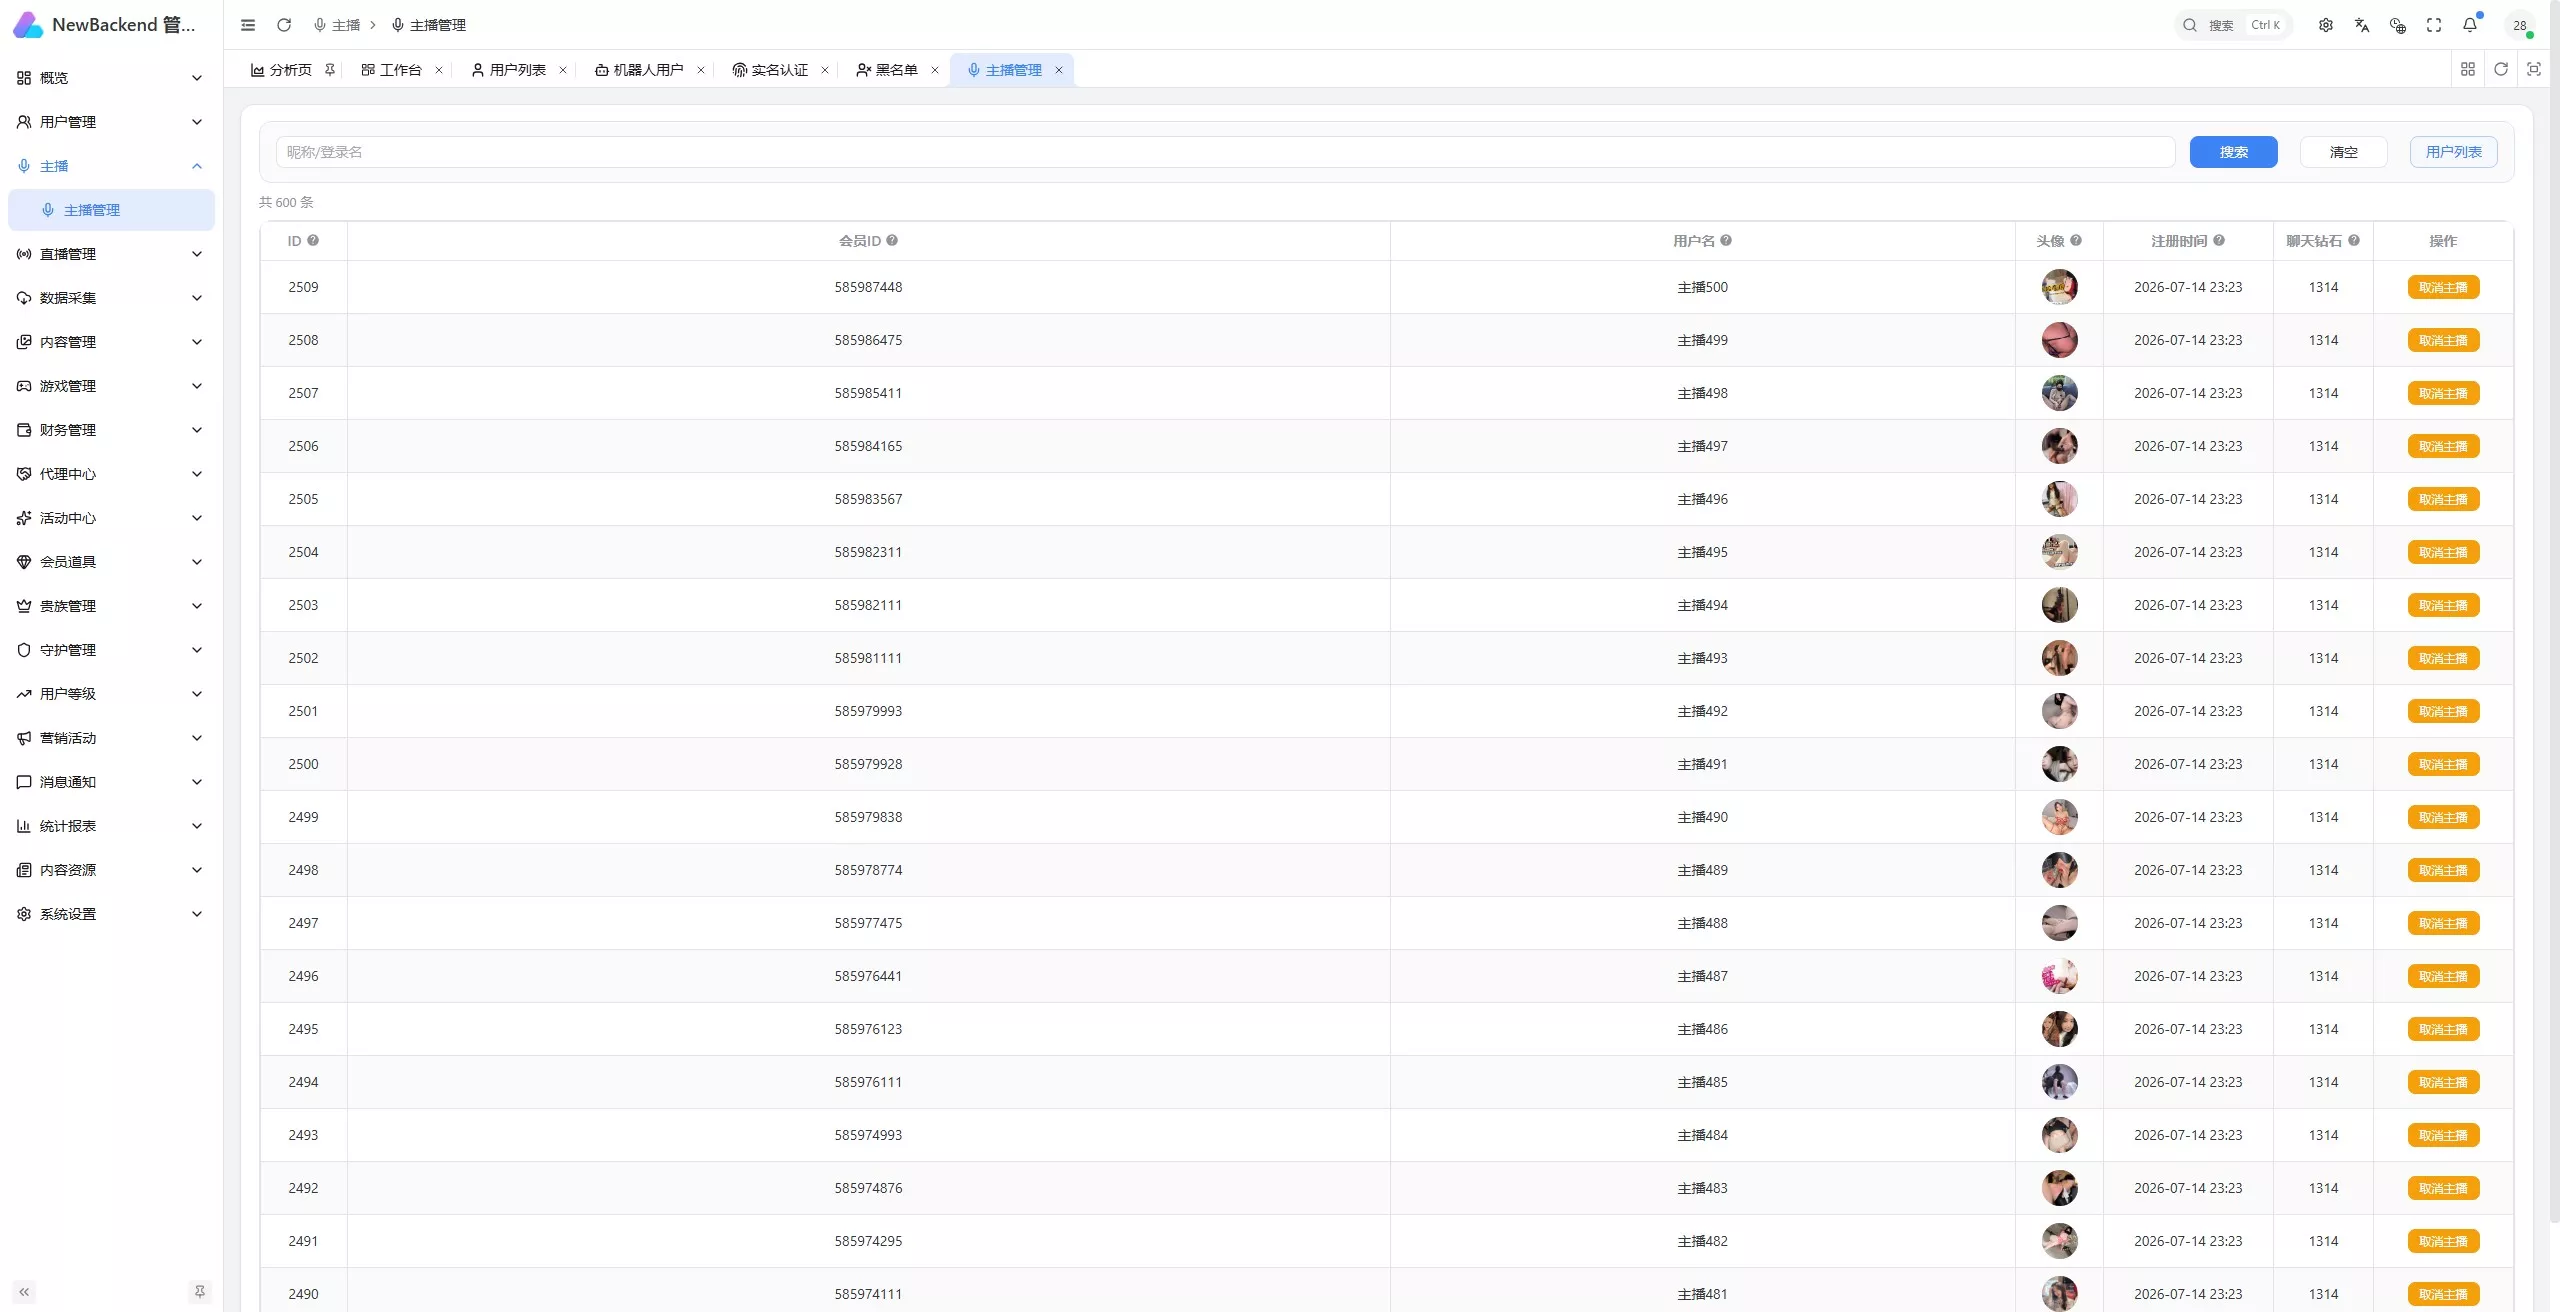
Task: Close the 工作台 tab
Action: [x=439, y=70]
